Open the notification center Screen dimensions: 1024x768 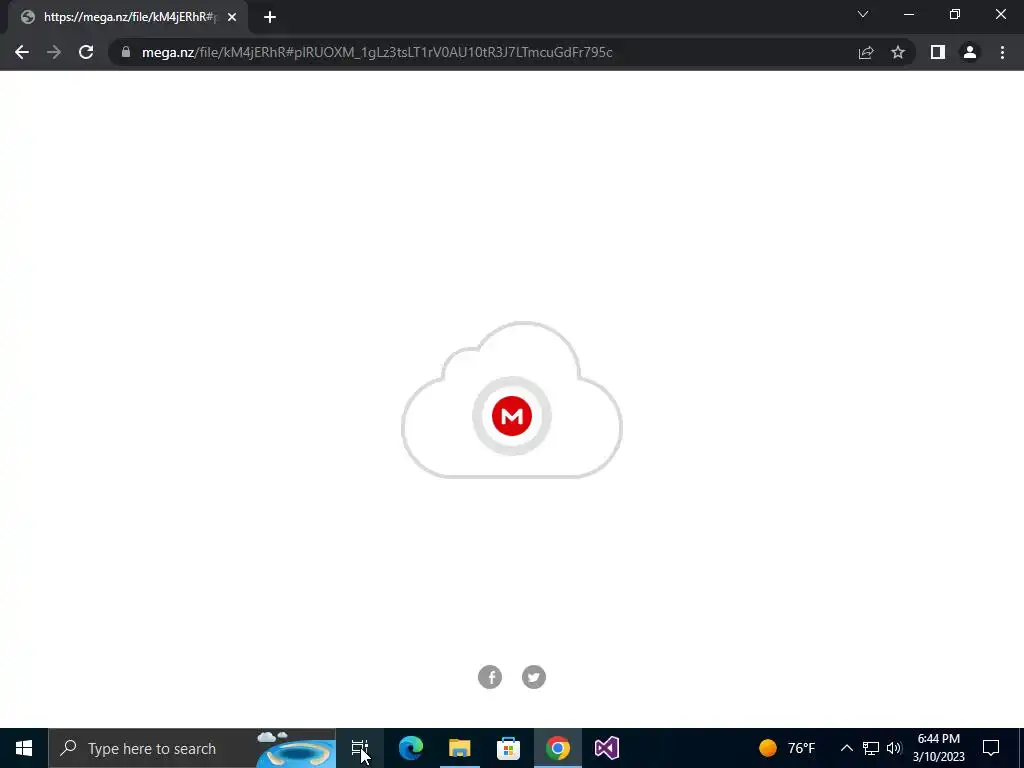point(991,748)
